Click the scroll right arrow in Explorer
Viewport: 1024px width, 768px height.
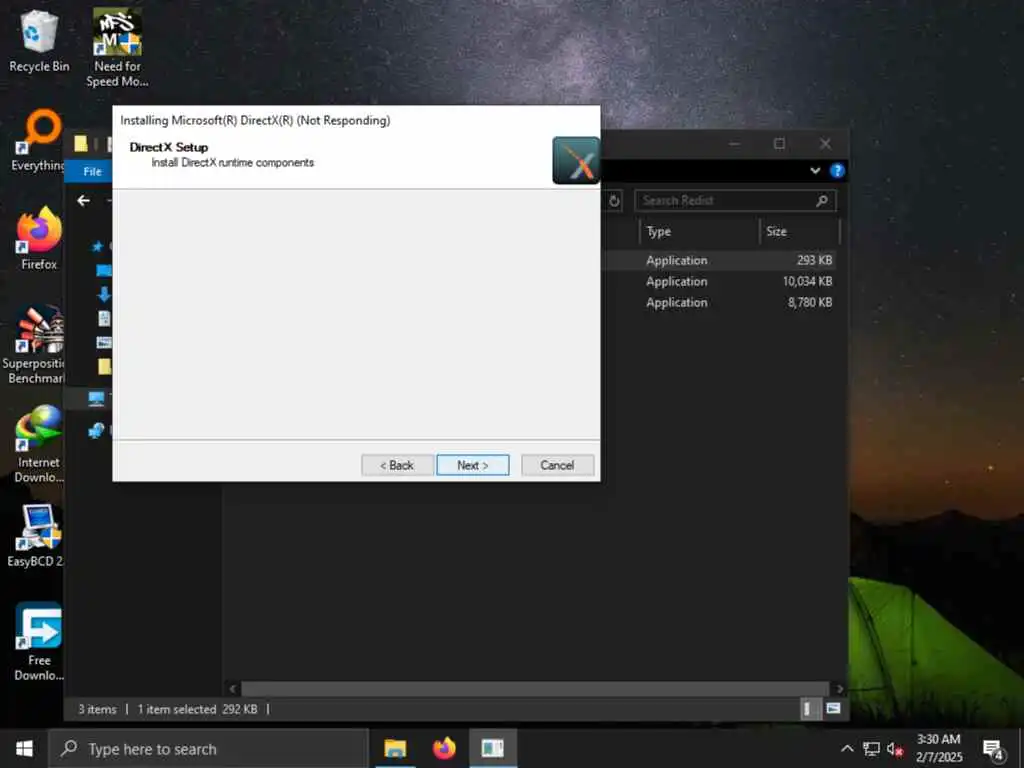[x=840, y=688]
